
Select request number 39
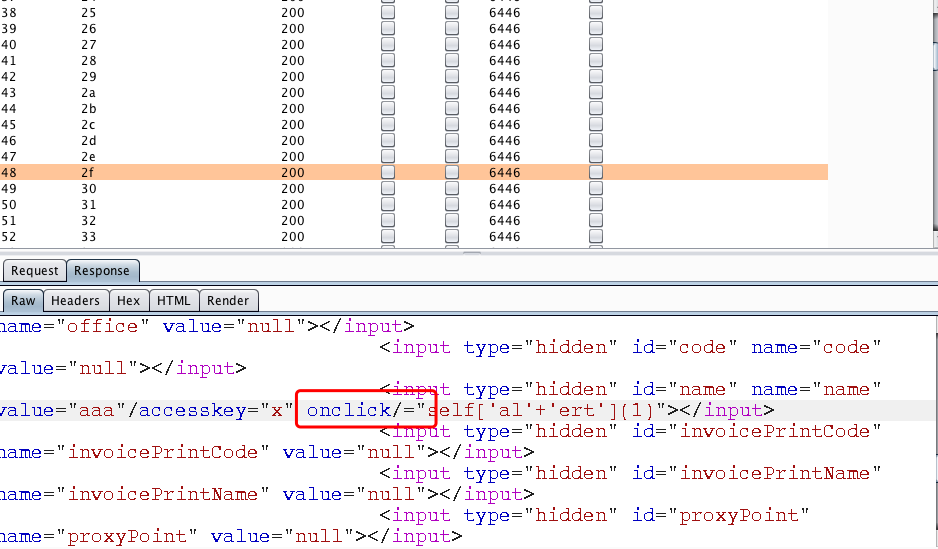point(8,29)
